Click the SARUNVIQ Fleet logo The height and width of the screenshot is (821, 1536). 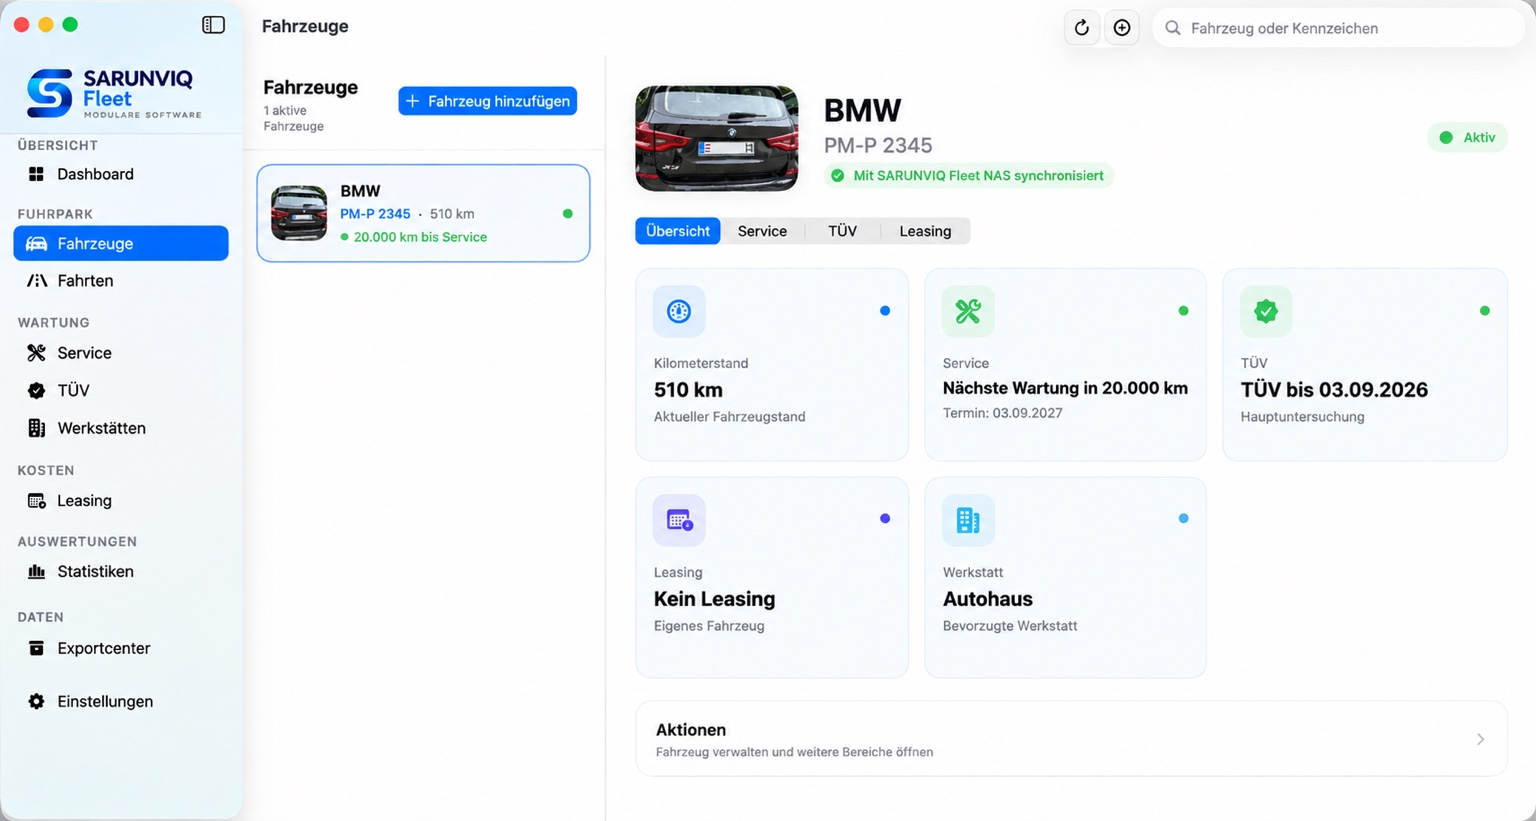114,93
